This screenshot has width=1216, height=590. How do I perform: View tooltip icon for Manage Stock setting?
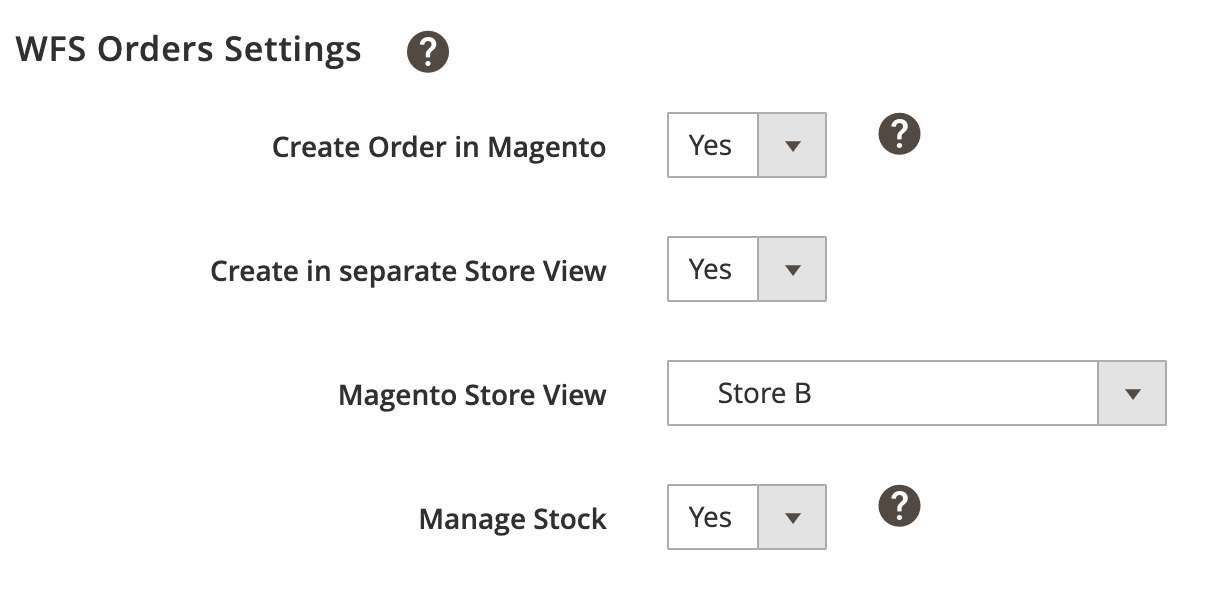pyautogui.click(x=898, y=506)
